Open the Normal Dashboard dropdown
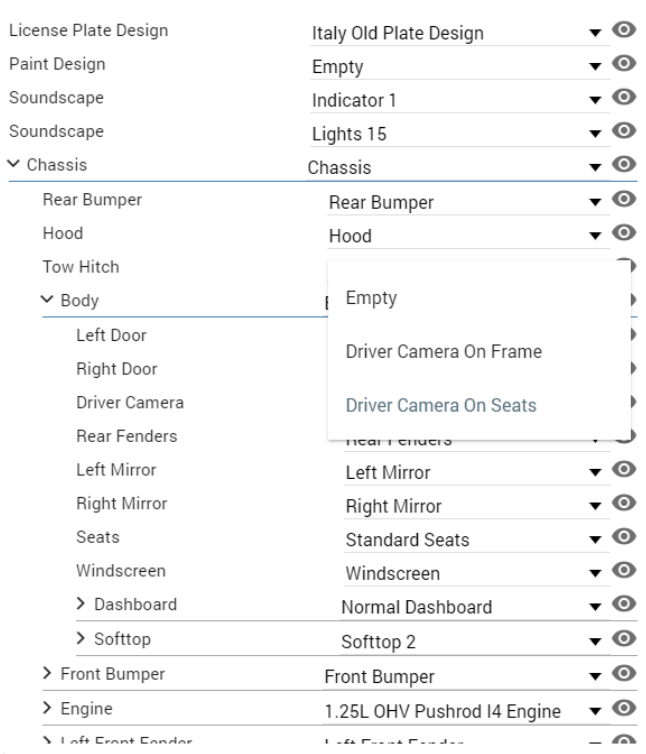Viewport: 646px width, 754px height. (474, 607)
